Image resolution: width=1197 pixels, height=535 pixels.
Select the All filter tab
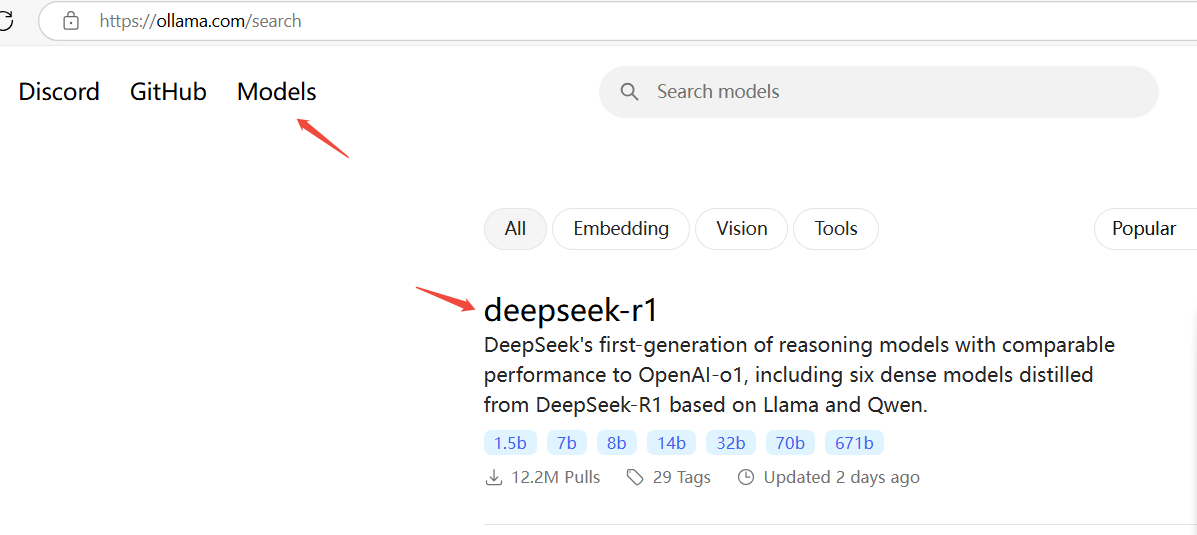click(515, 228)
